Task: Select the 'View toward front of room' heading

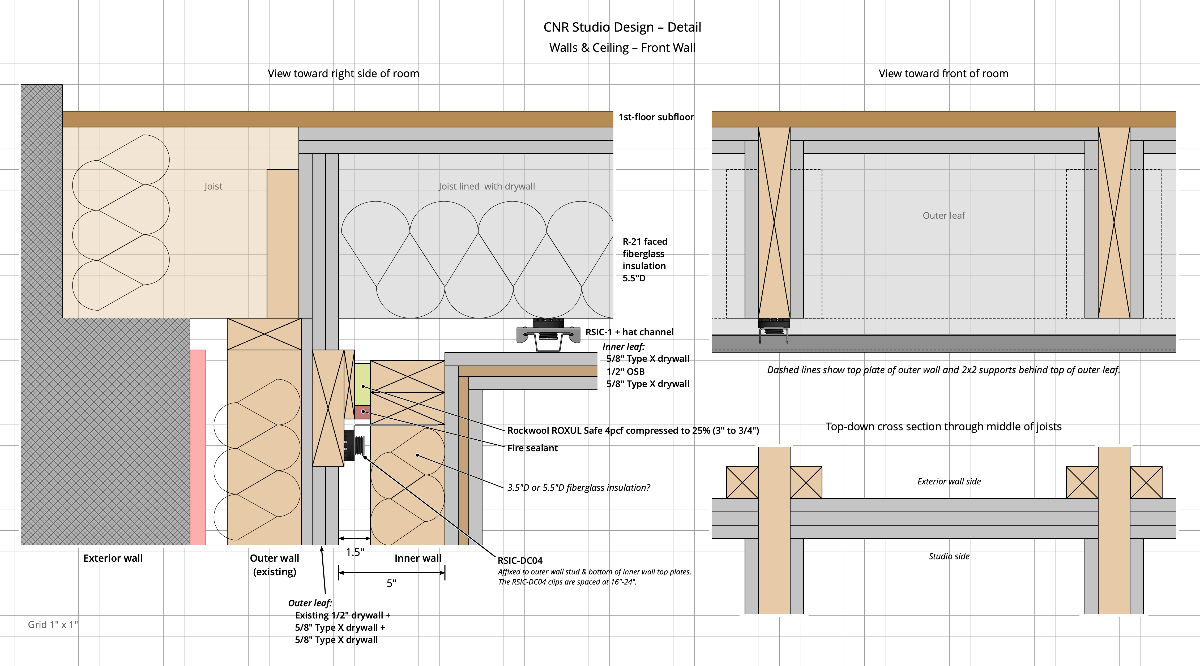Action: 943,73
